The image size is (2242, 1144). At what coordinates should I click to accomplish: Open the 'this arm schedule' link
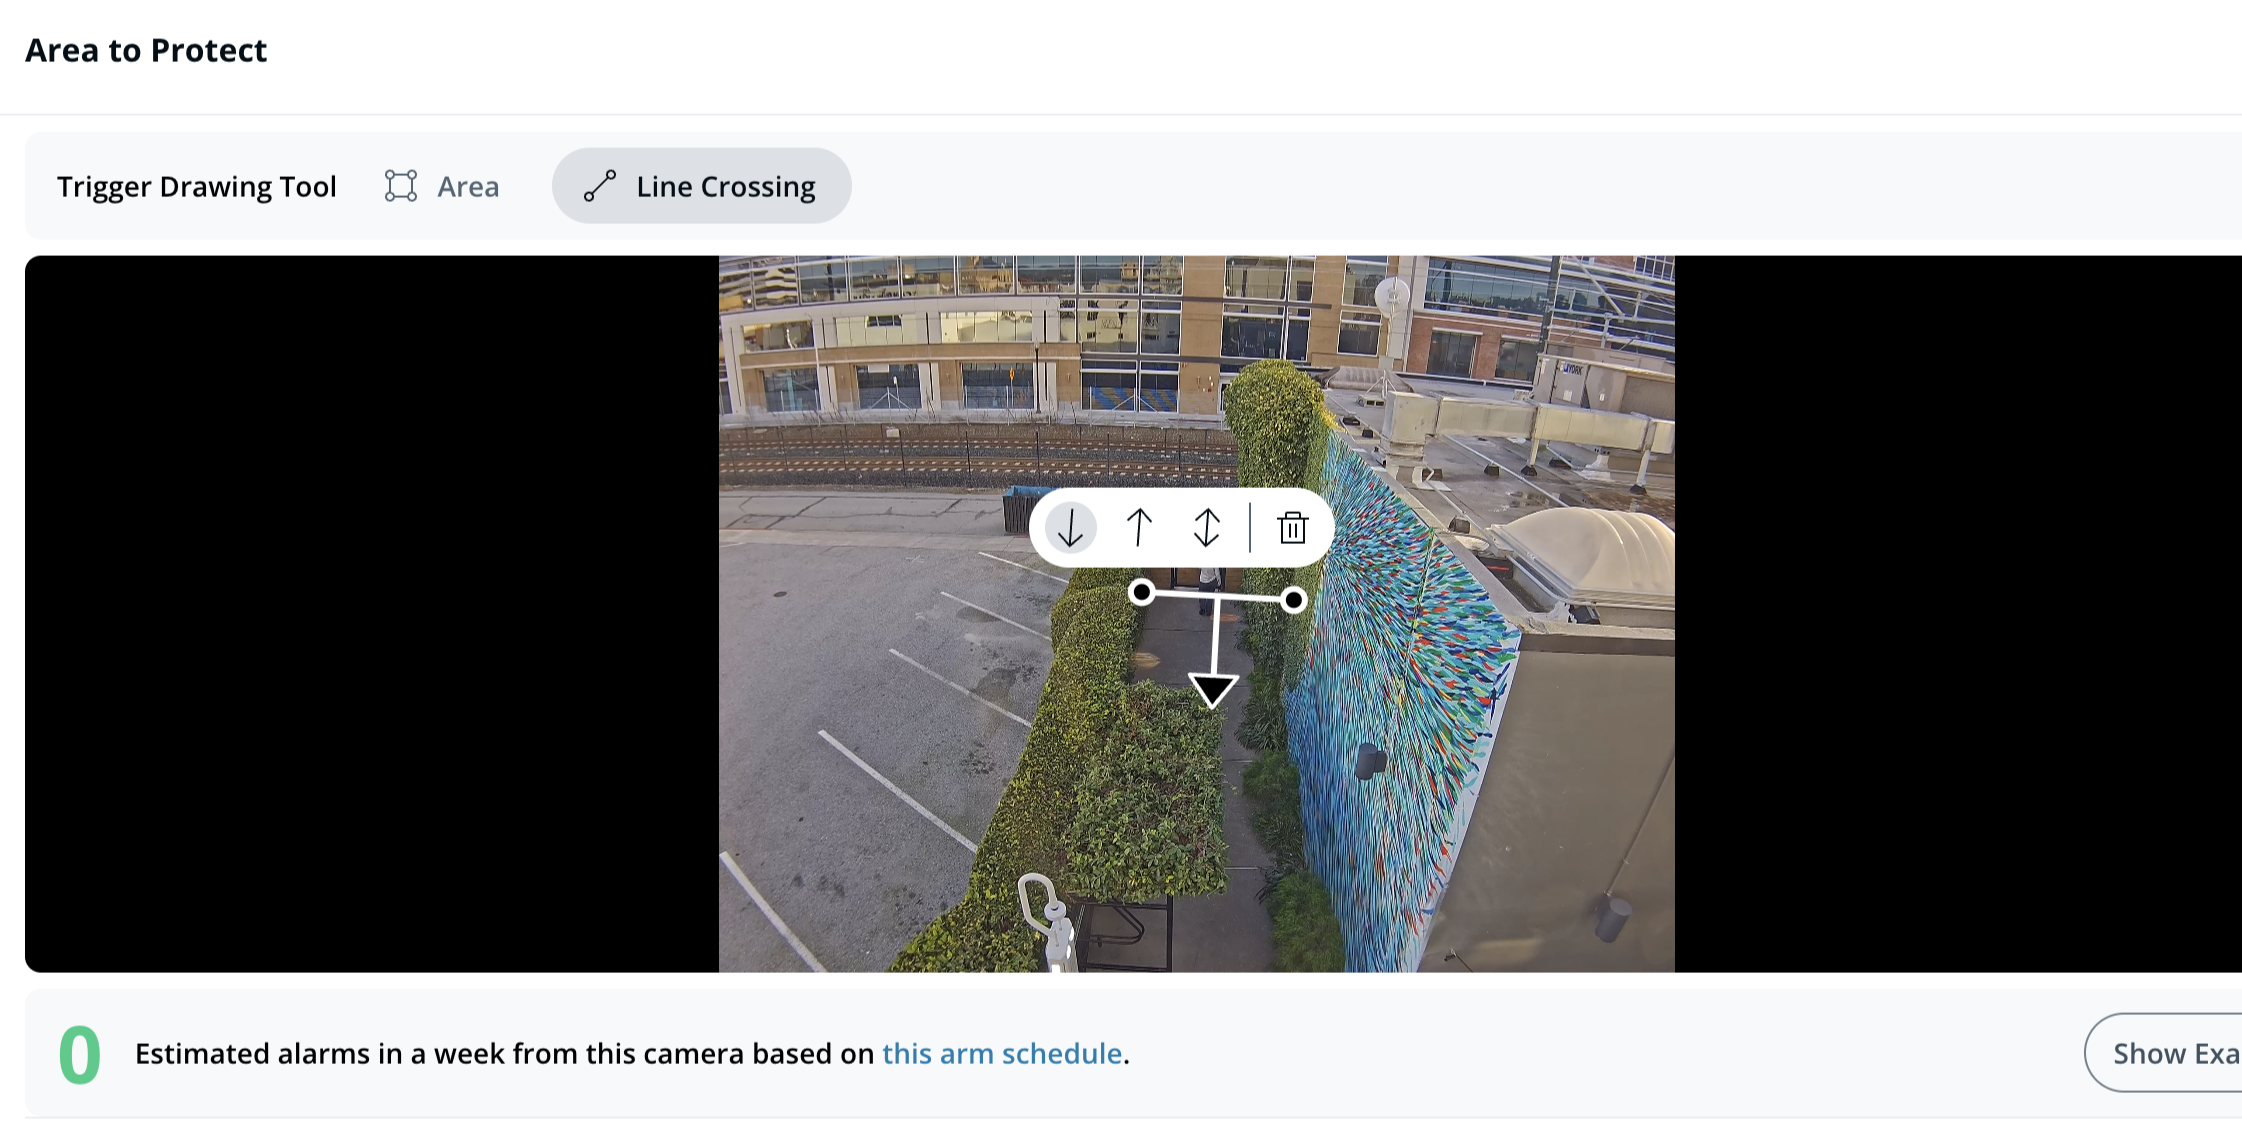click(1001, 1054)
